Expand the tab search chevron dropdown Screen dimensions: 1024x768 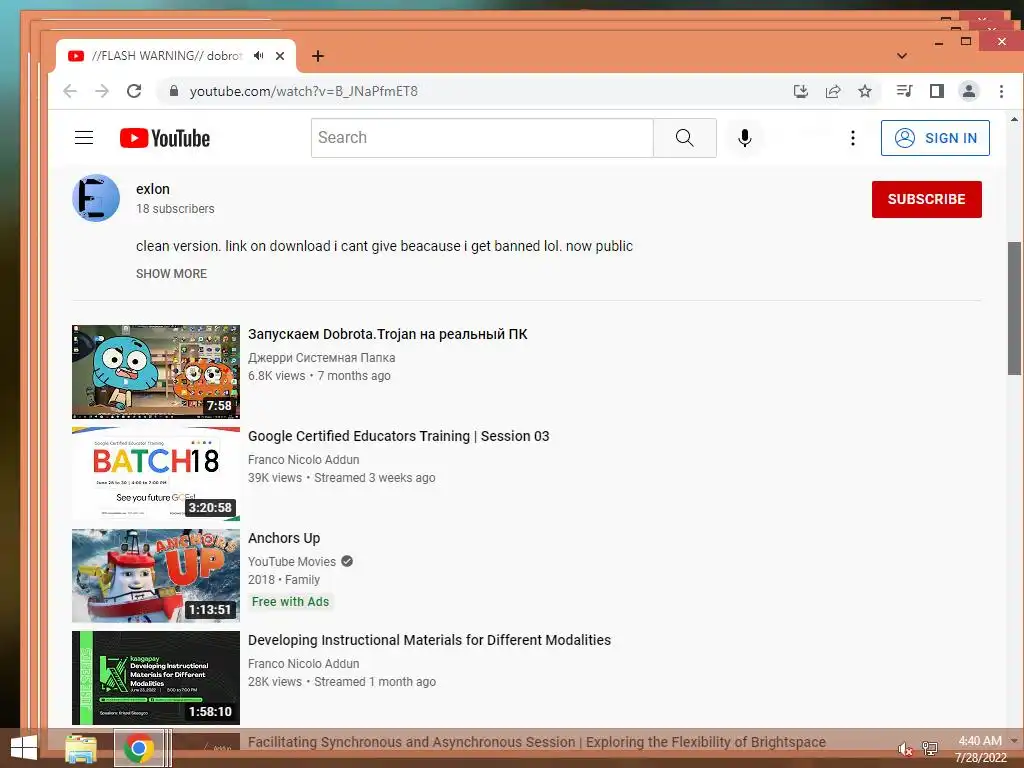click(x=902, y=56)
